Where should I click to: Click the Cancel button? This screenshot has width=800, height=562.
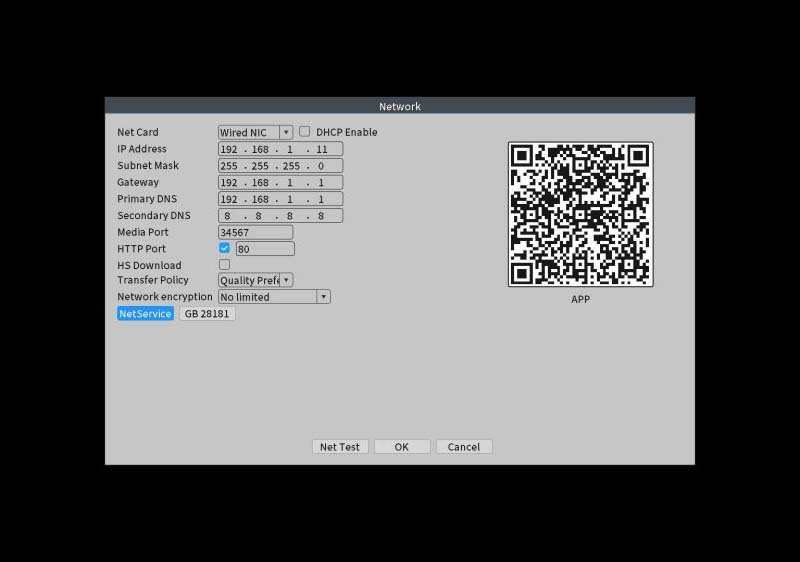(x=464, y=447)
